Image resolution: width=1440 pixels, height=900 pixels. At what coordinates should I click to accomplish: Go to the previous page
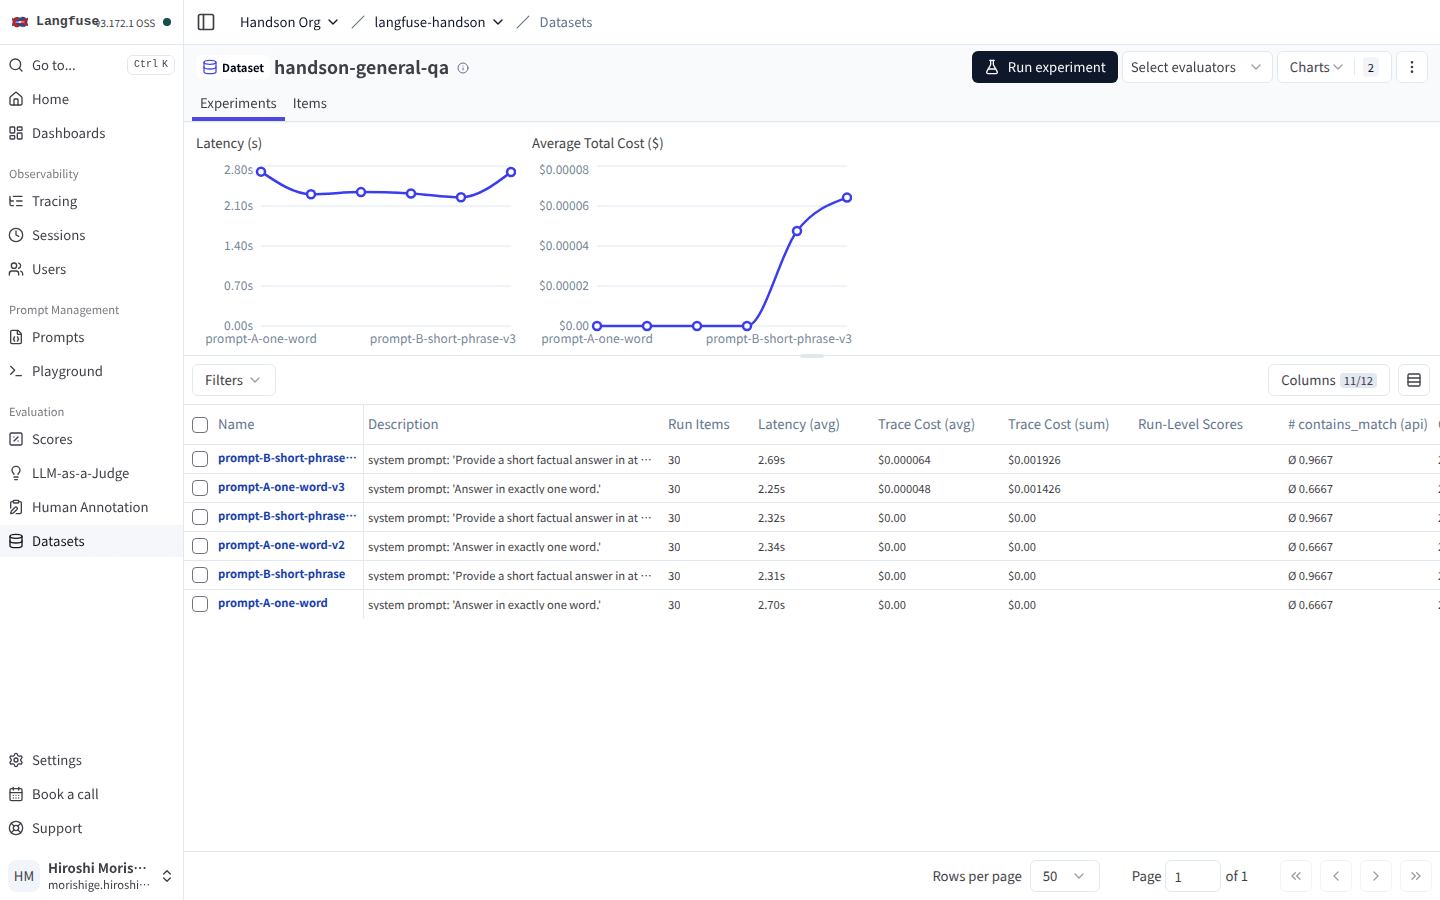click(1336, 876)
